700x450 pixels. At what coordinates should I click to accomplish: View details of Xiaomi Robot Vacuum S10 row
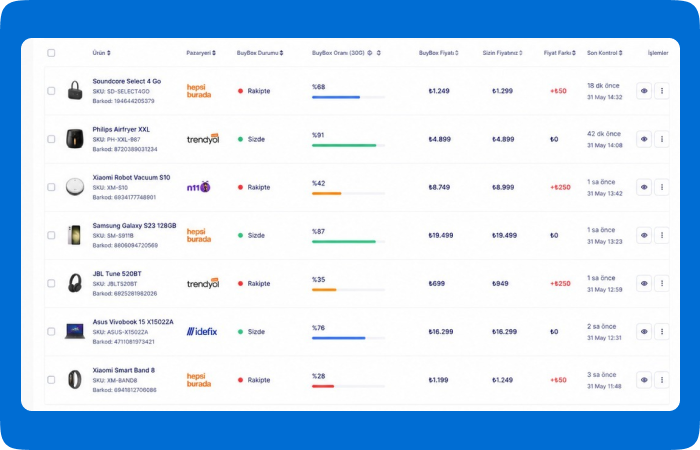click(644, 187)
